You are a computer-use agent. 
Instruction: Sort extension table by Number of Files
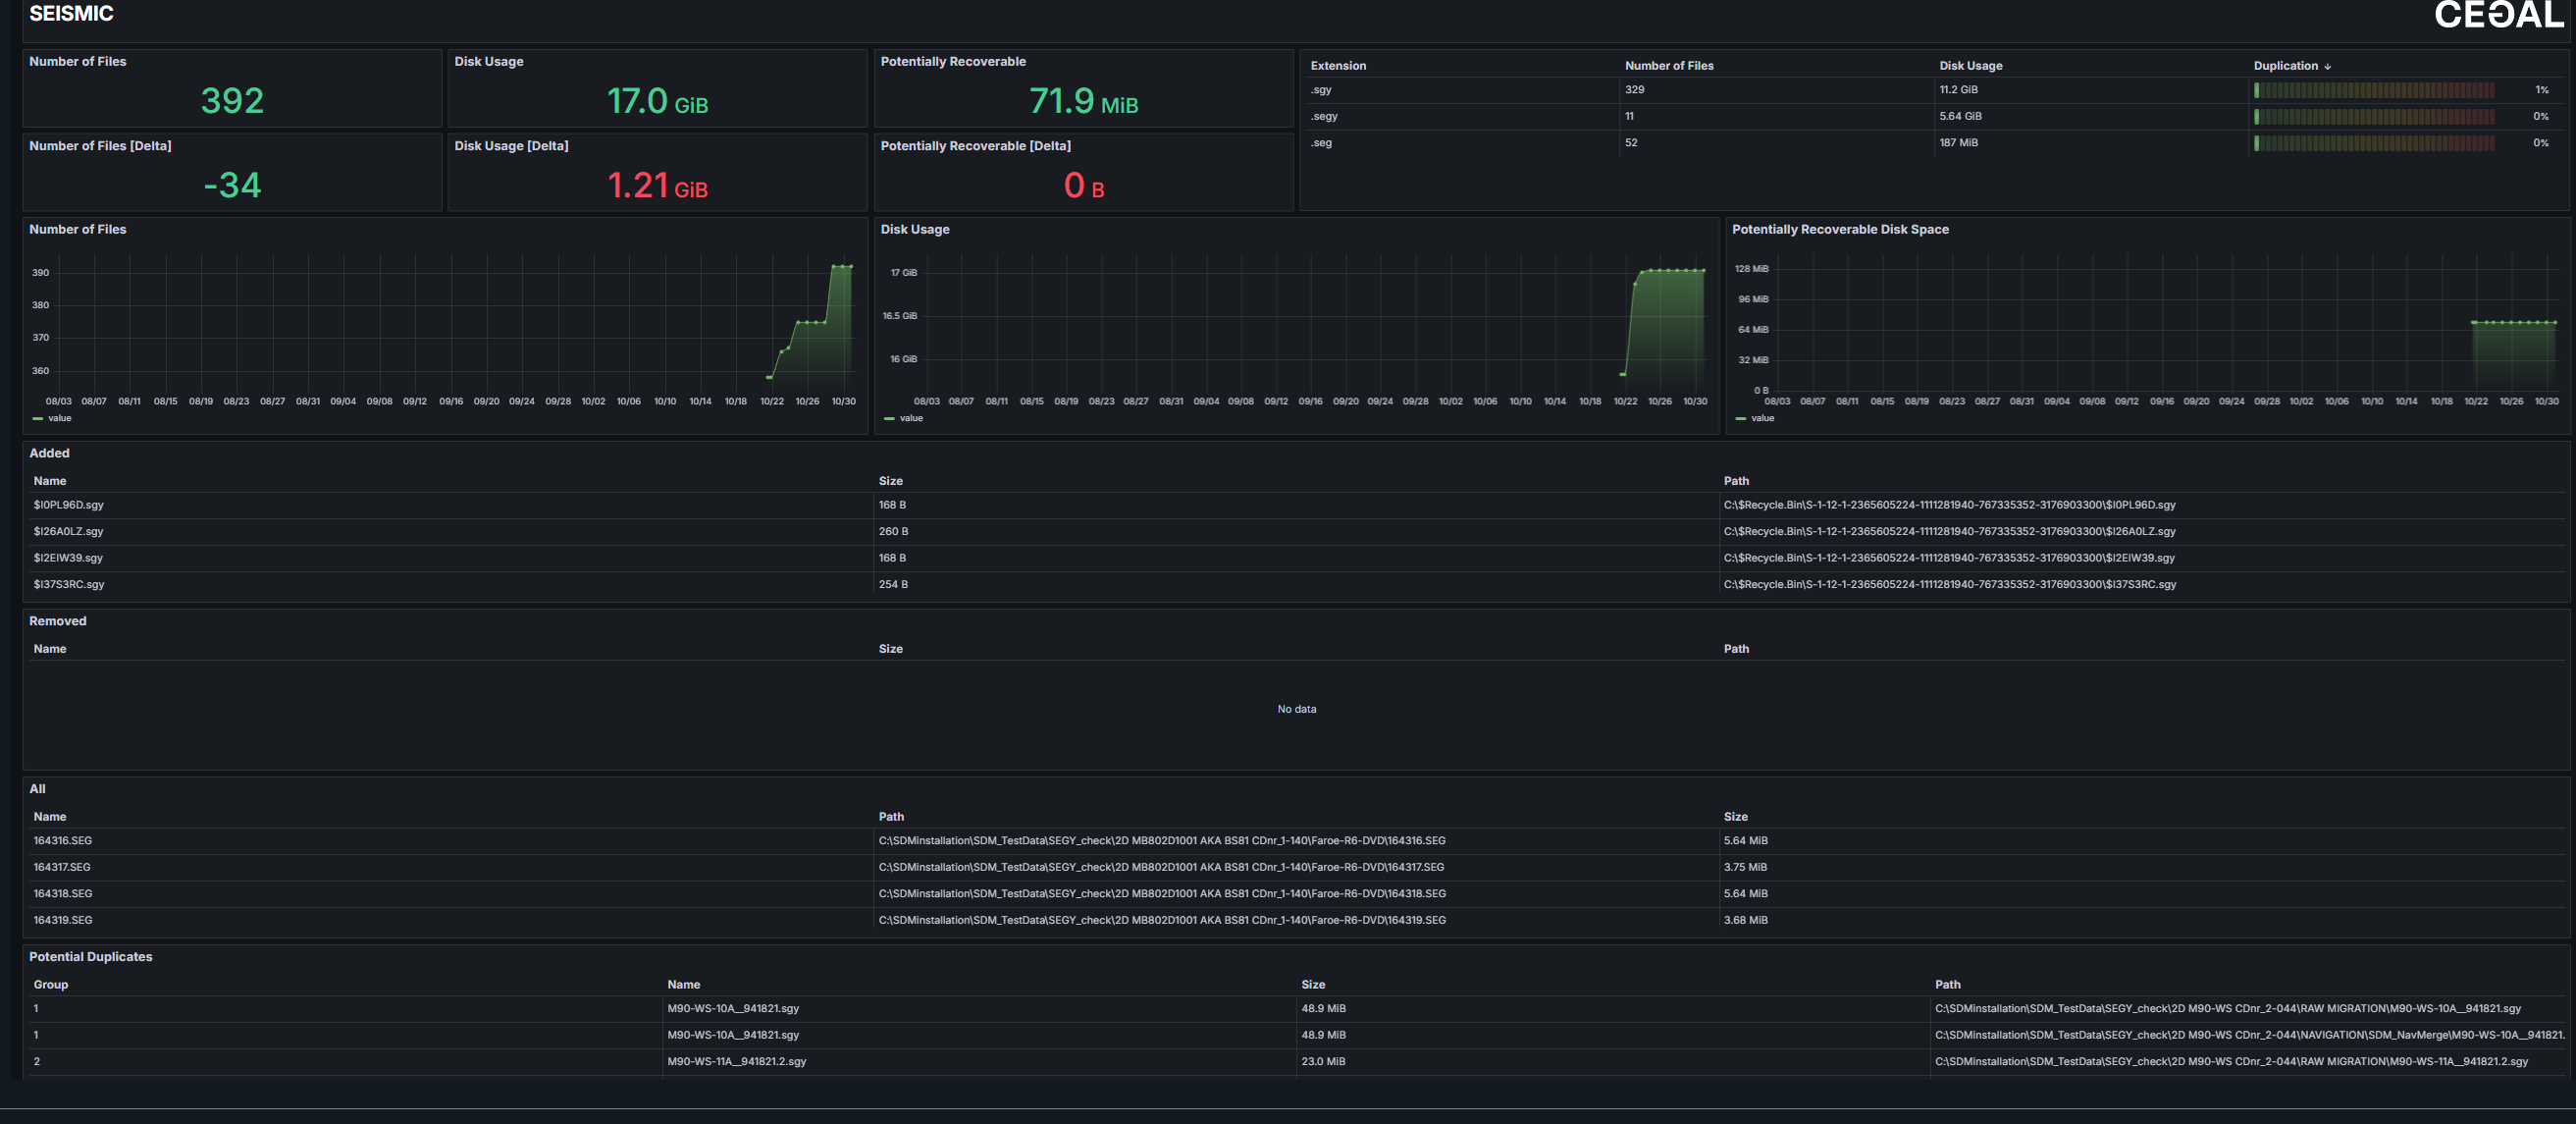(1668, 66)
